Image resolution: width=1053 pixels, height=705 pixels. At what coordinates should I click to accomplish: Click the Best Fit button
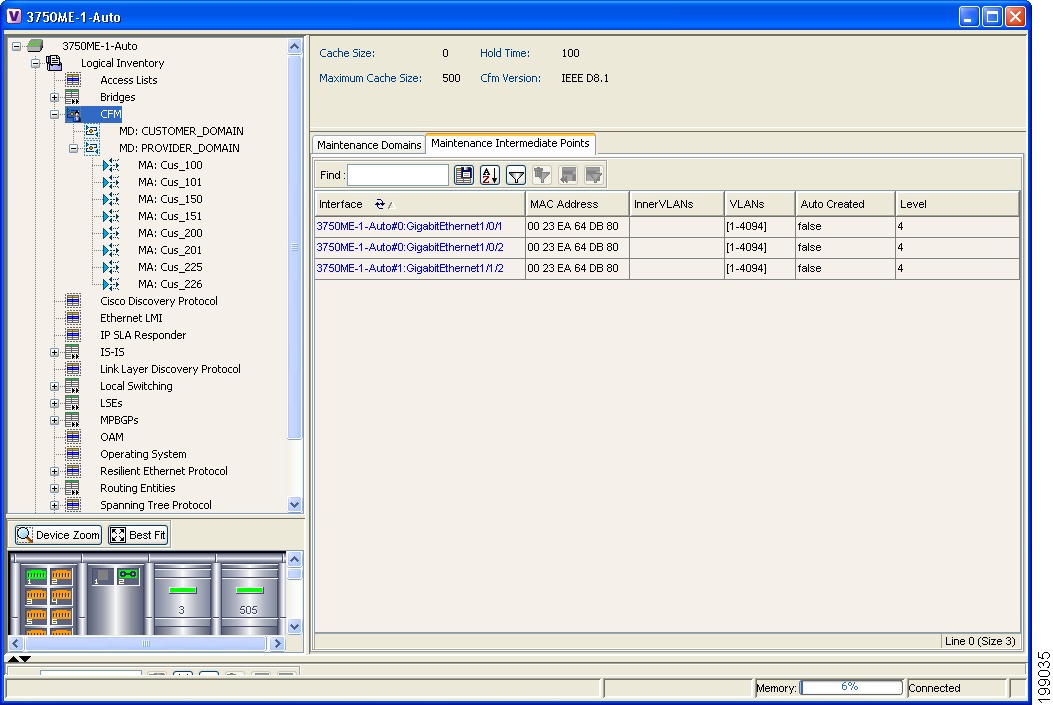pos(138,535)
